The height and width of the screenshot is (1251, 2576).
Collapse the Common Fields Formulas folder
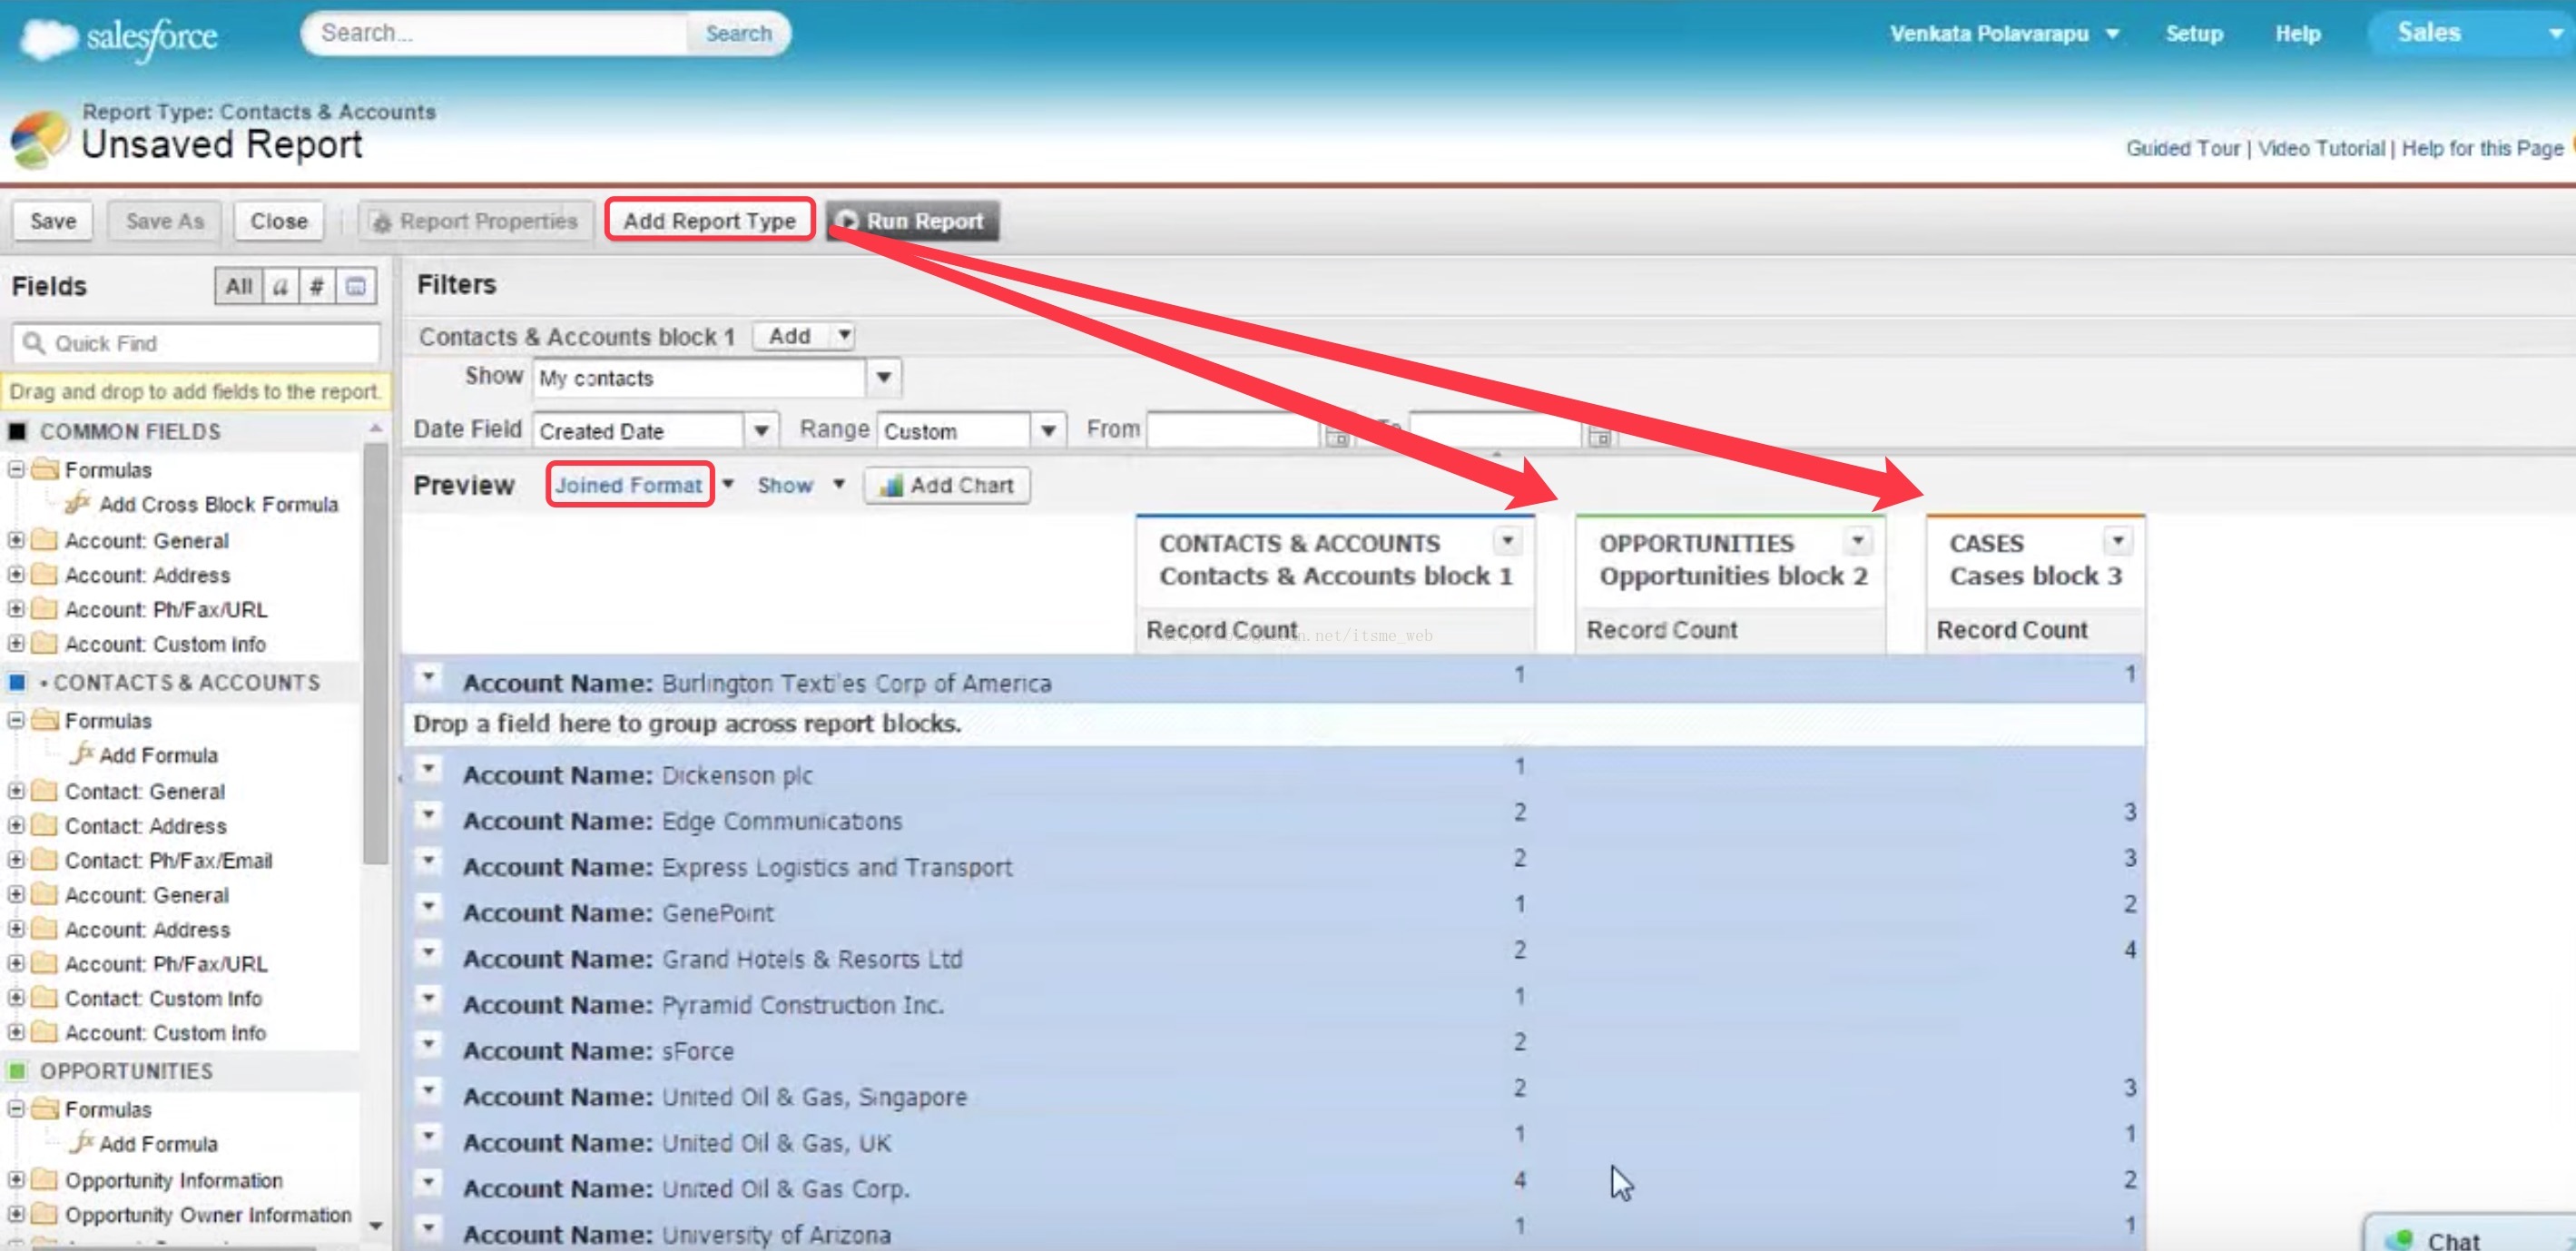tap(16, 469)
